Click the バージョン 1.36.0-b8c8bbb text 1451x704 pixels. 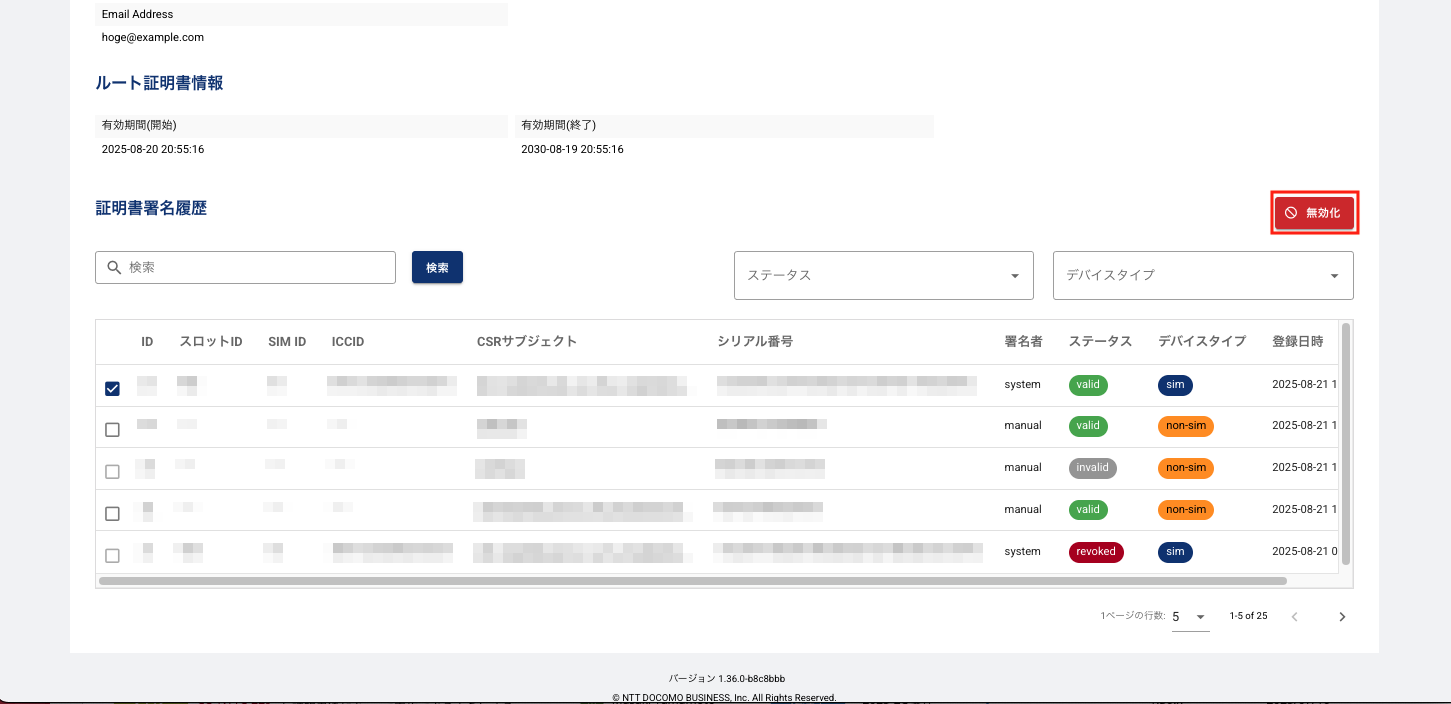click(726, 679)
